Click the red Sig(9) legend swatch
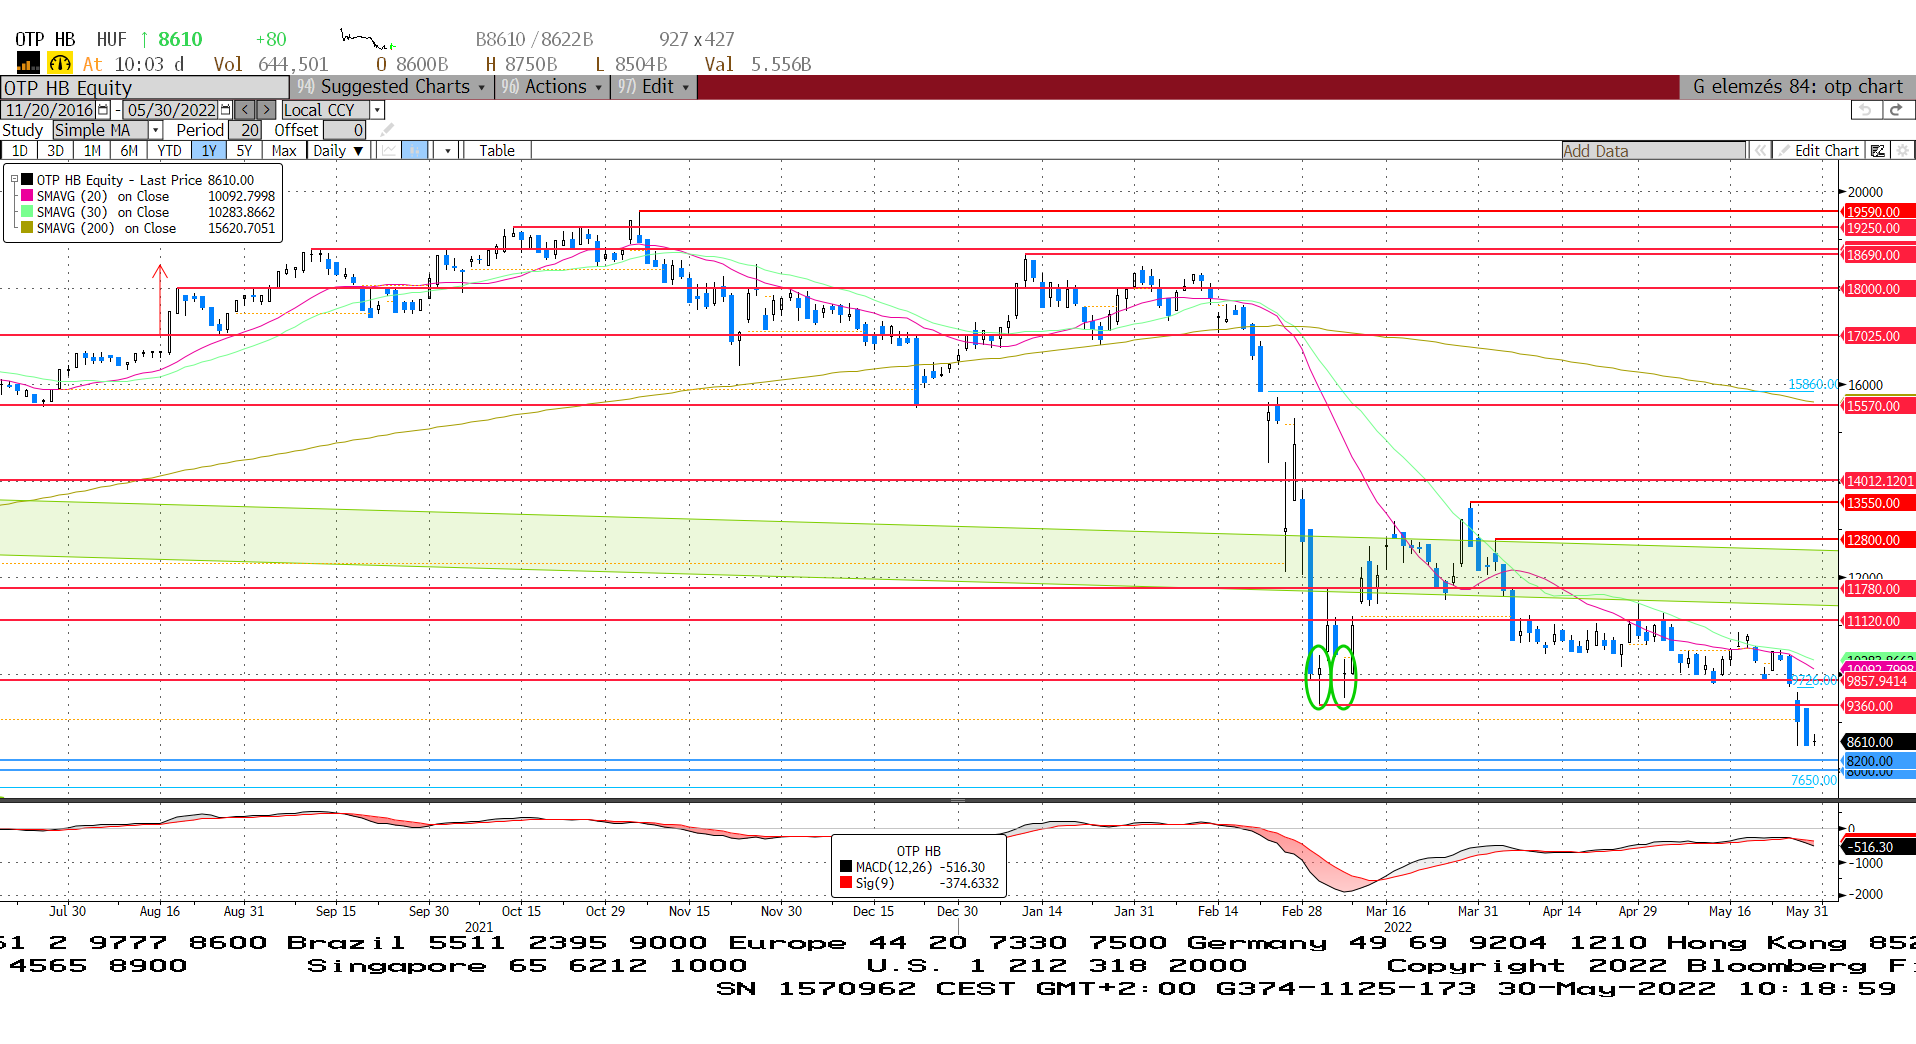The image size is (1916, 1044). pyautogui.click(x=846, y=883)
